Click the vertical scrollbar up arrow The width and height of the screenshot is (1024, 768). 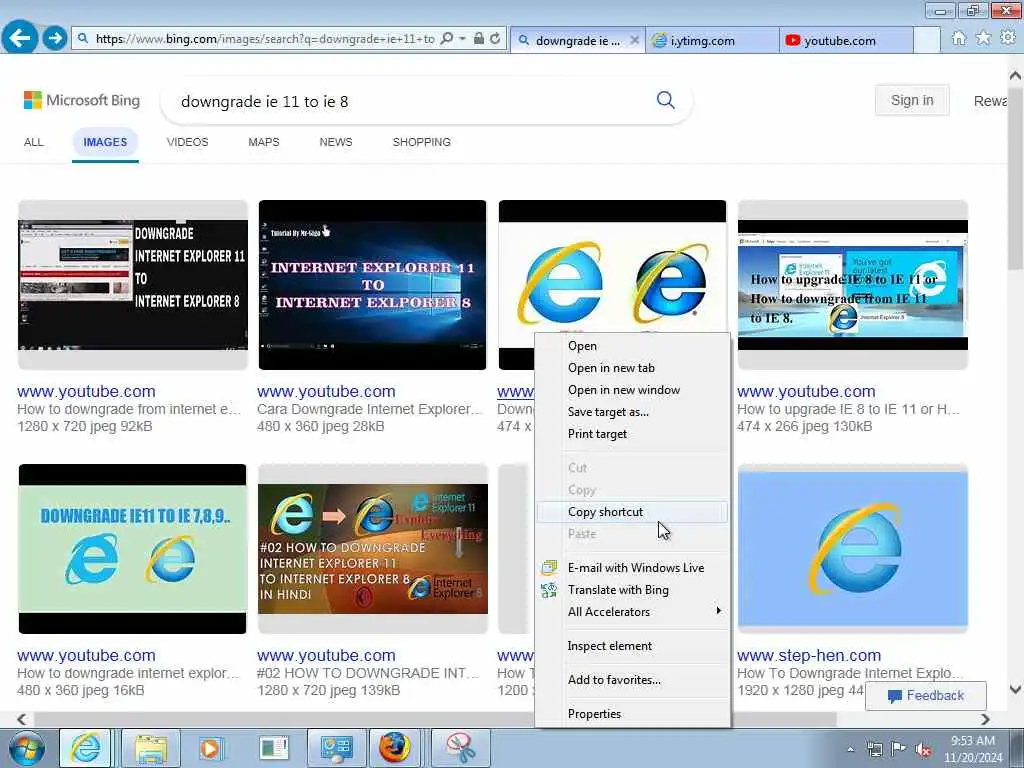click(1016, 75)
